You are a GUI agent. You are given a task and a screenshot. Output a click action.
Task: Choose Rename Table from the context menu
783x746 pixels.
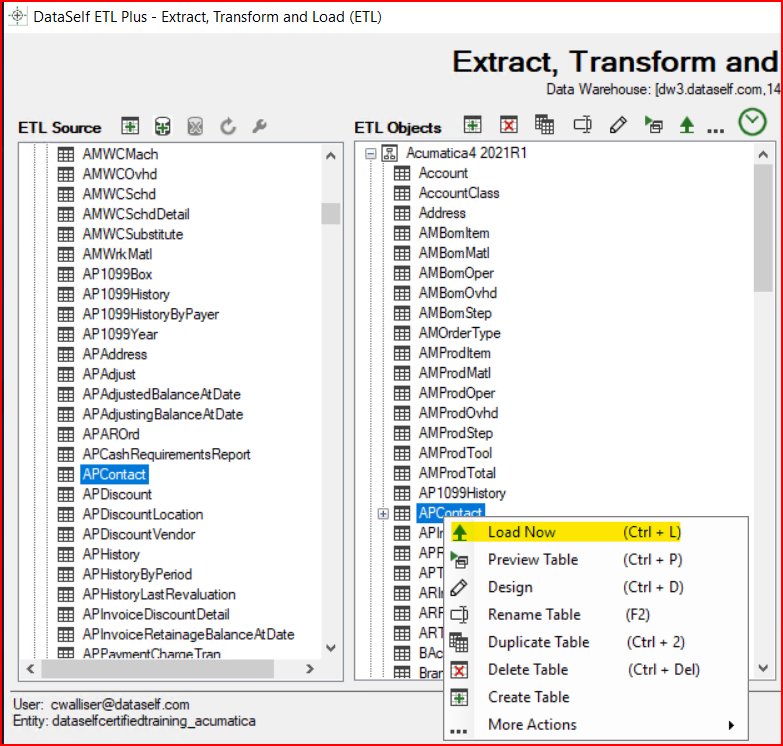(533, 615)
